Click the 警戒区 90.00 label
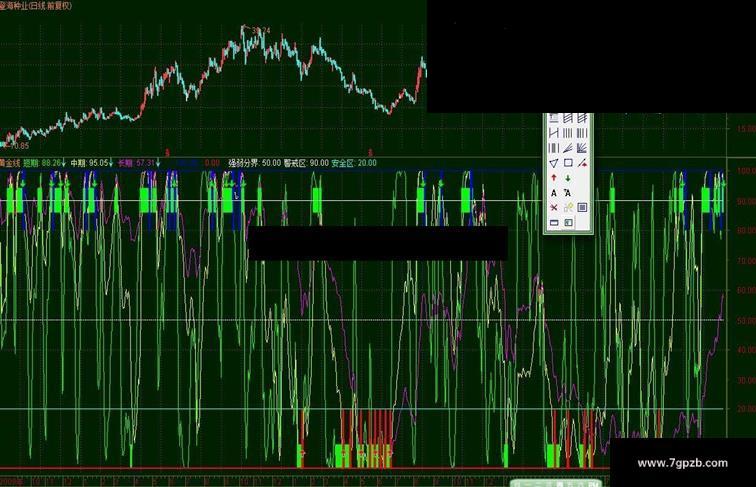756x487 pixels. pos(306,163)
